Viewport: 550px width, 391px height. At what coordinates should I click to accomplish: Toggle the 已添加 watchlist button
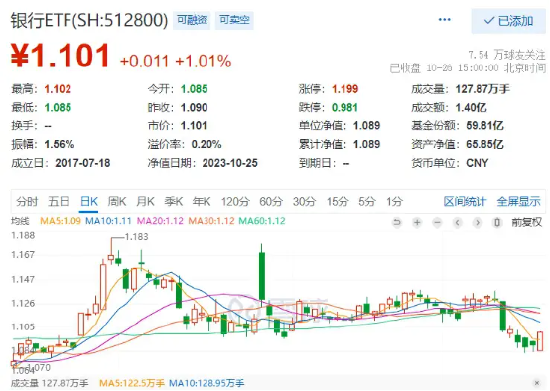(x=508, y=21)
